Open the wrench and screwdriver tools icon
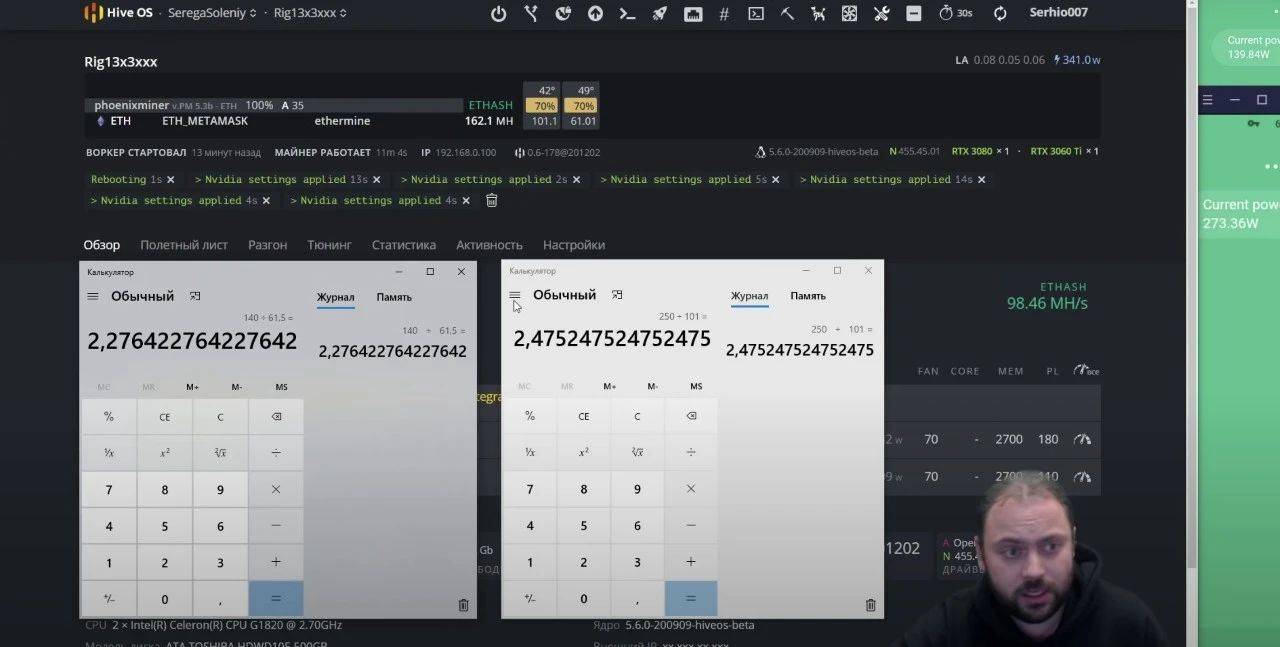 881,14
